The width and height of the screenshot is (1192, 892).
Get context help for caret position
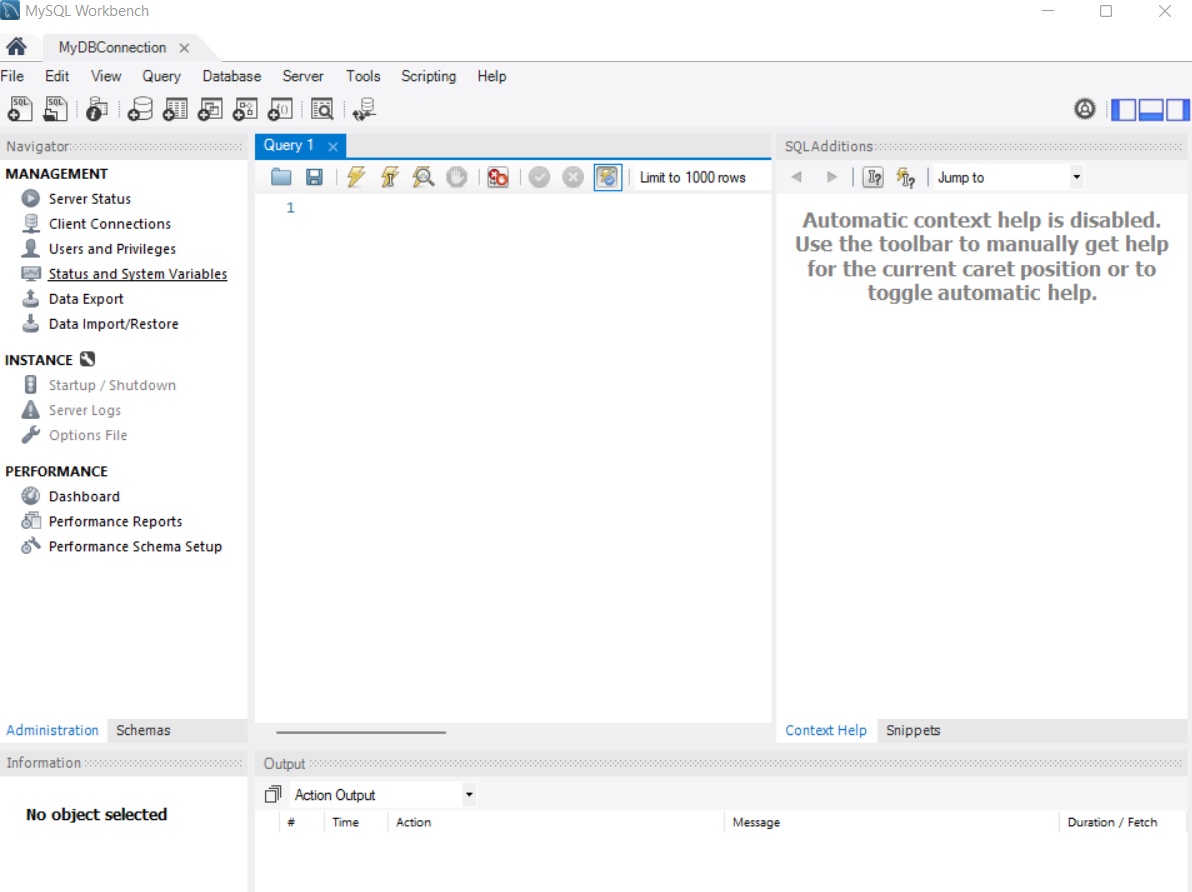point(873,177)
